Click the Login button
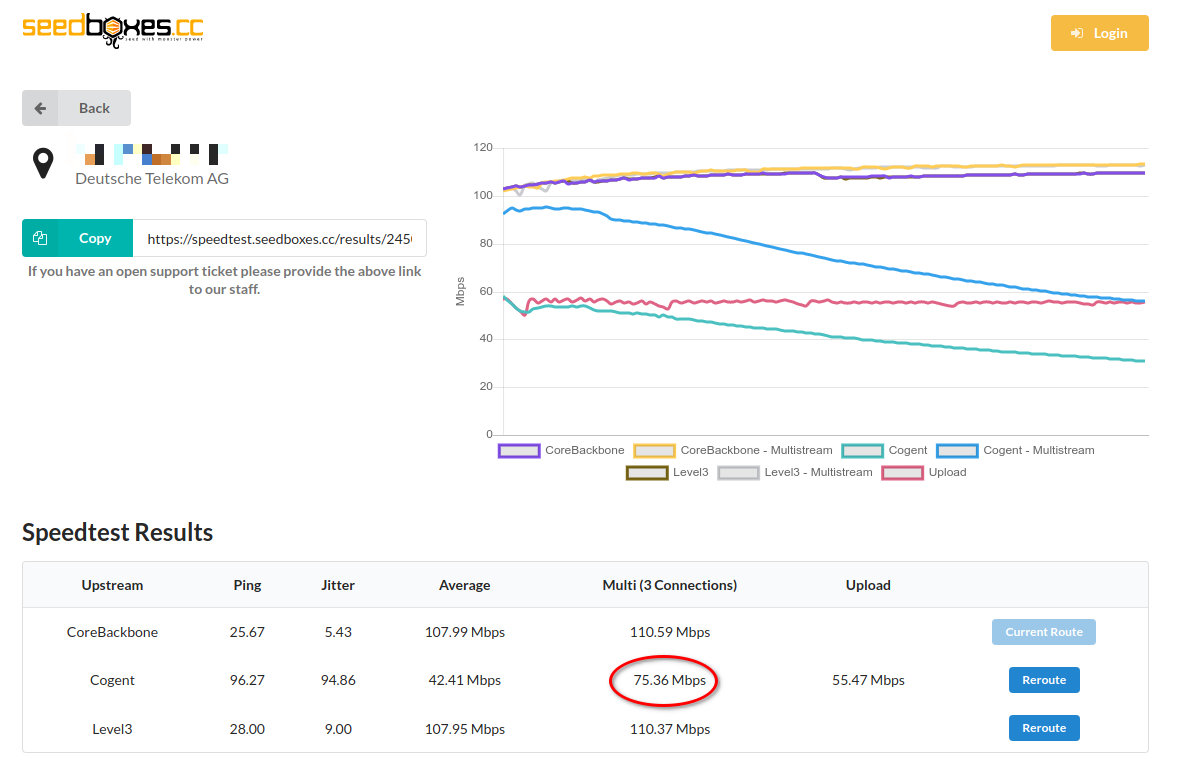Screen dimensions: 1203x767 tap(1099, 33)
